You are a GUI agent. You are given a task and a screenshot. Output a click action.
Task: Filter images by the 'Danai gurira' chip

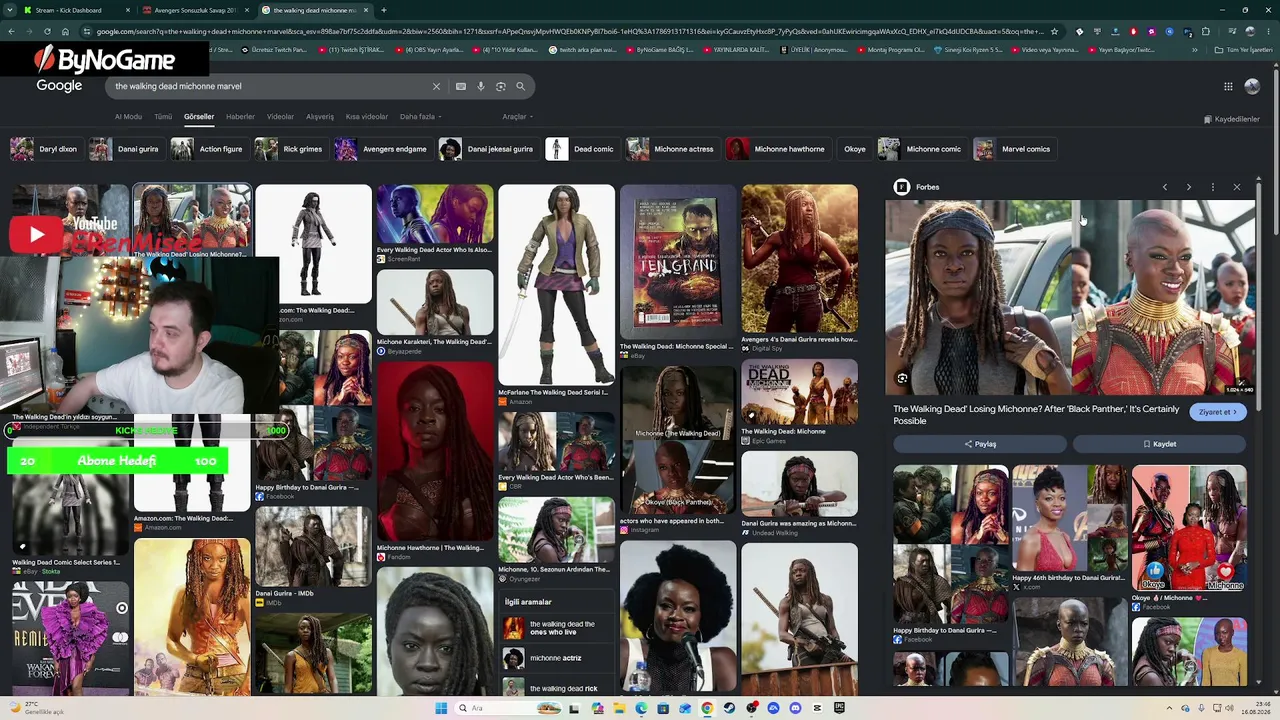coord(125,149)
